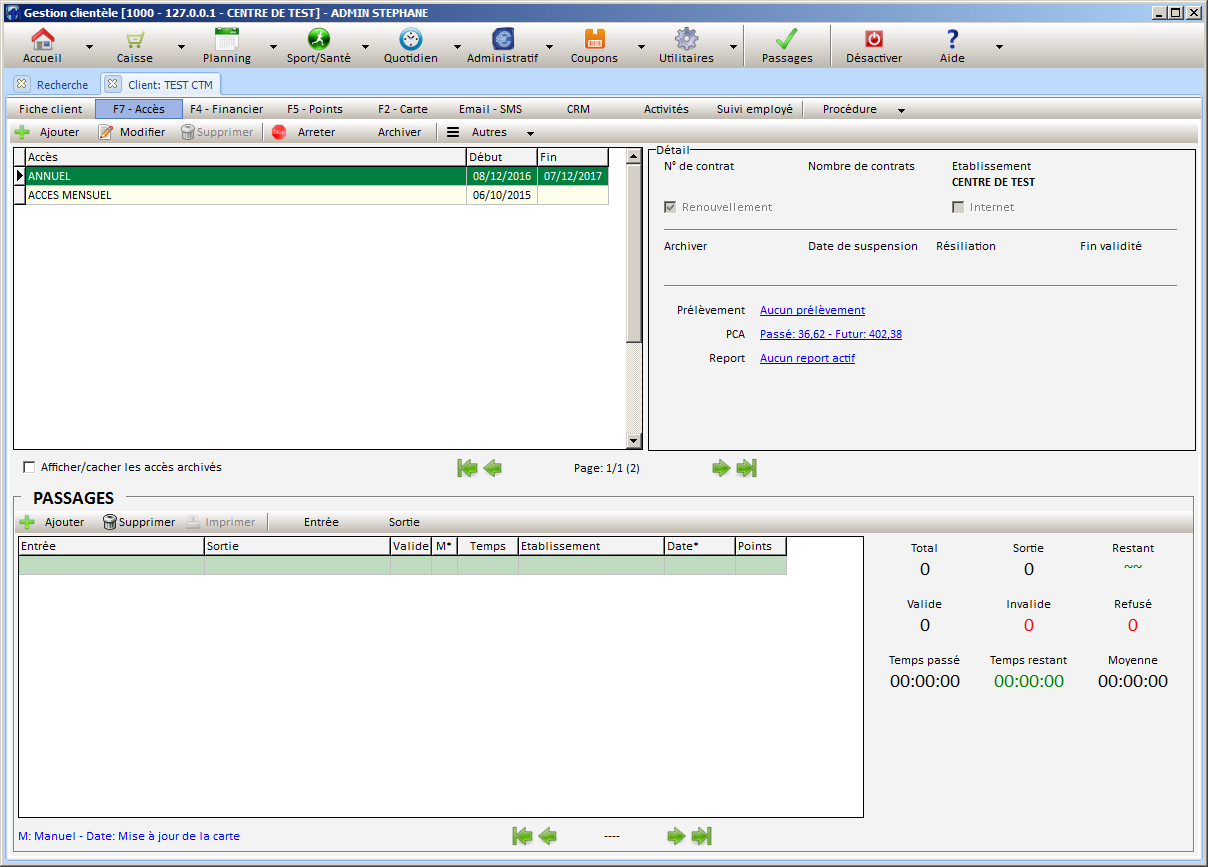
Task: Close the Client: TEST CTM tab
Action: point(113,84)
